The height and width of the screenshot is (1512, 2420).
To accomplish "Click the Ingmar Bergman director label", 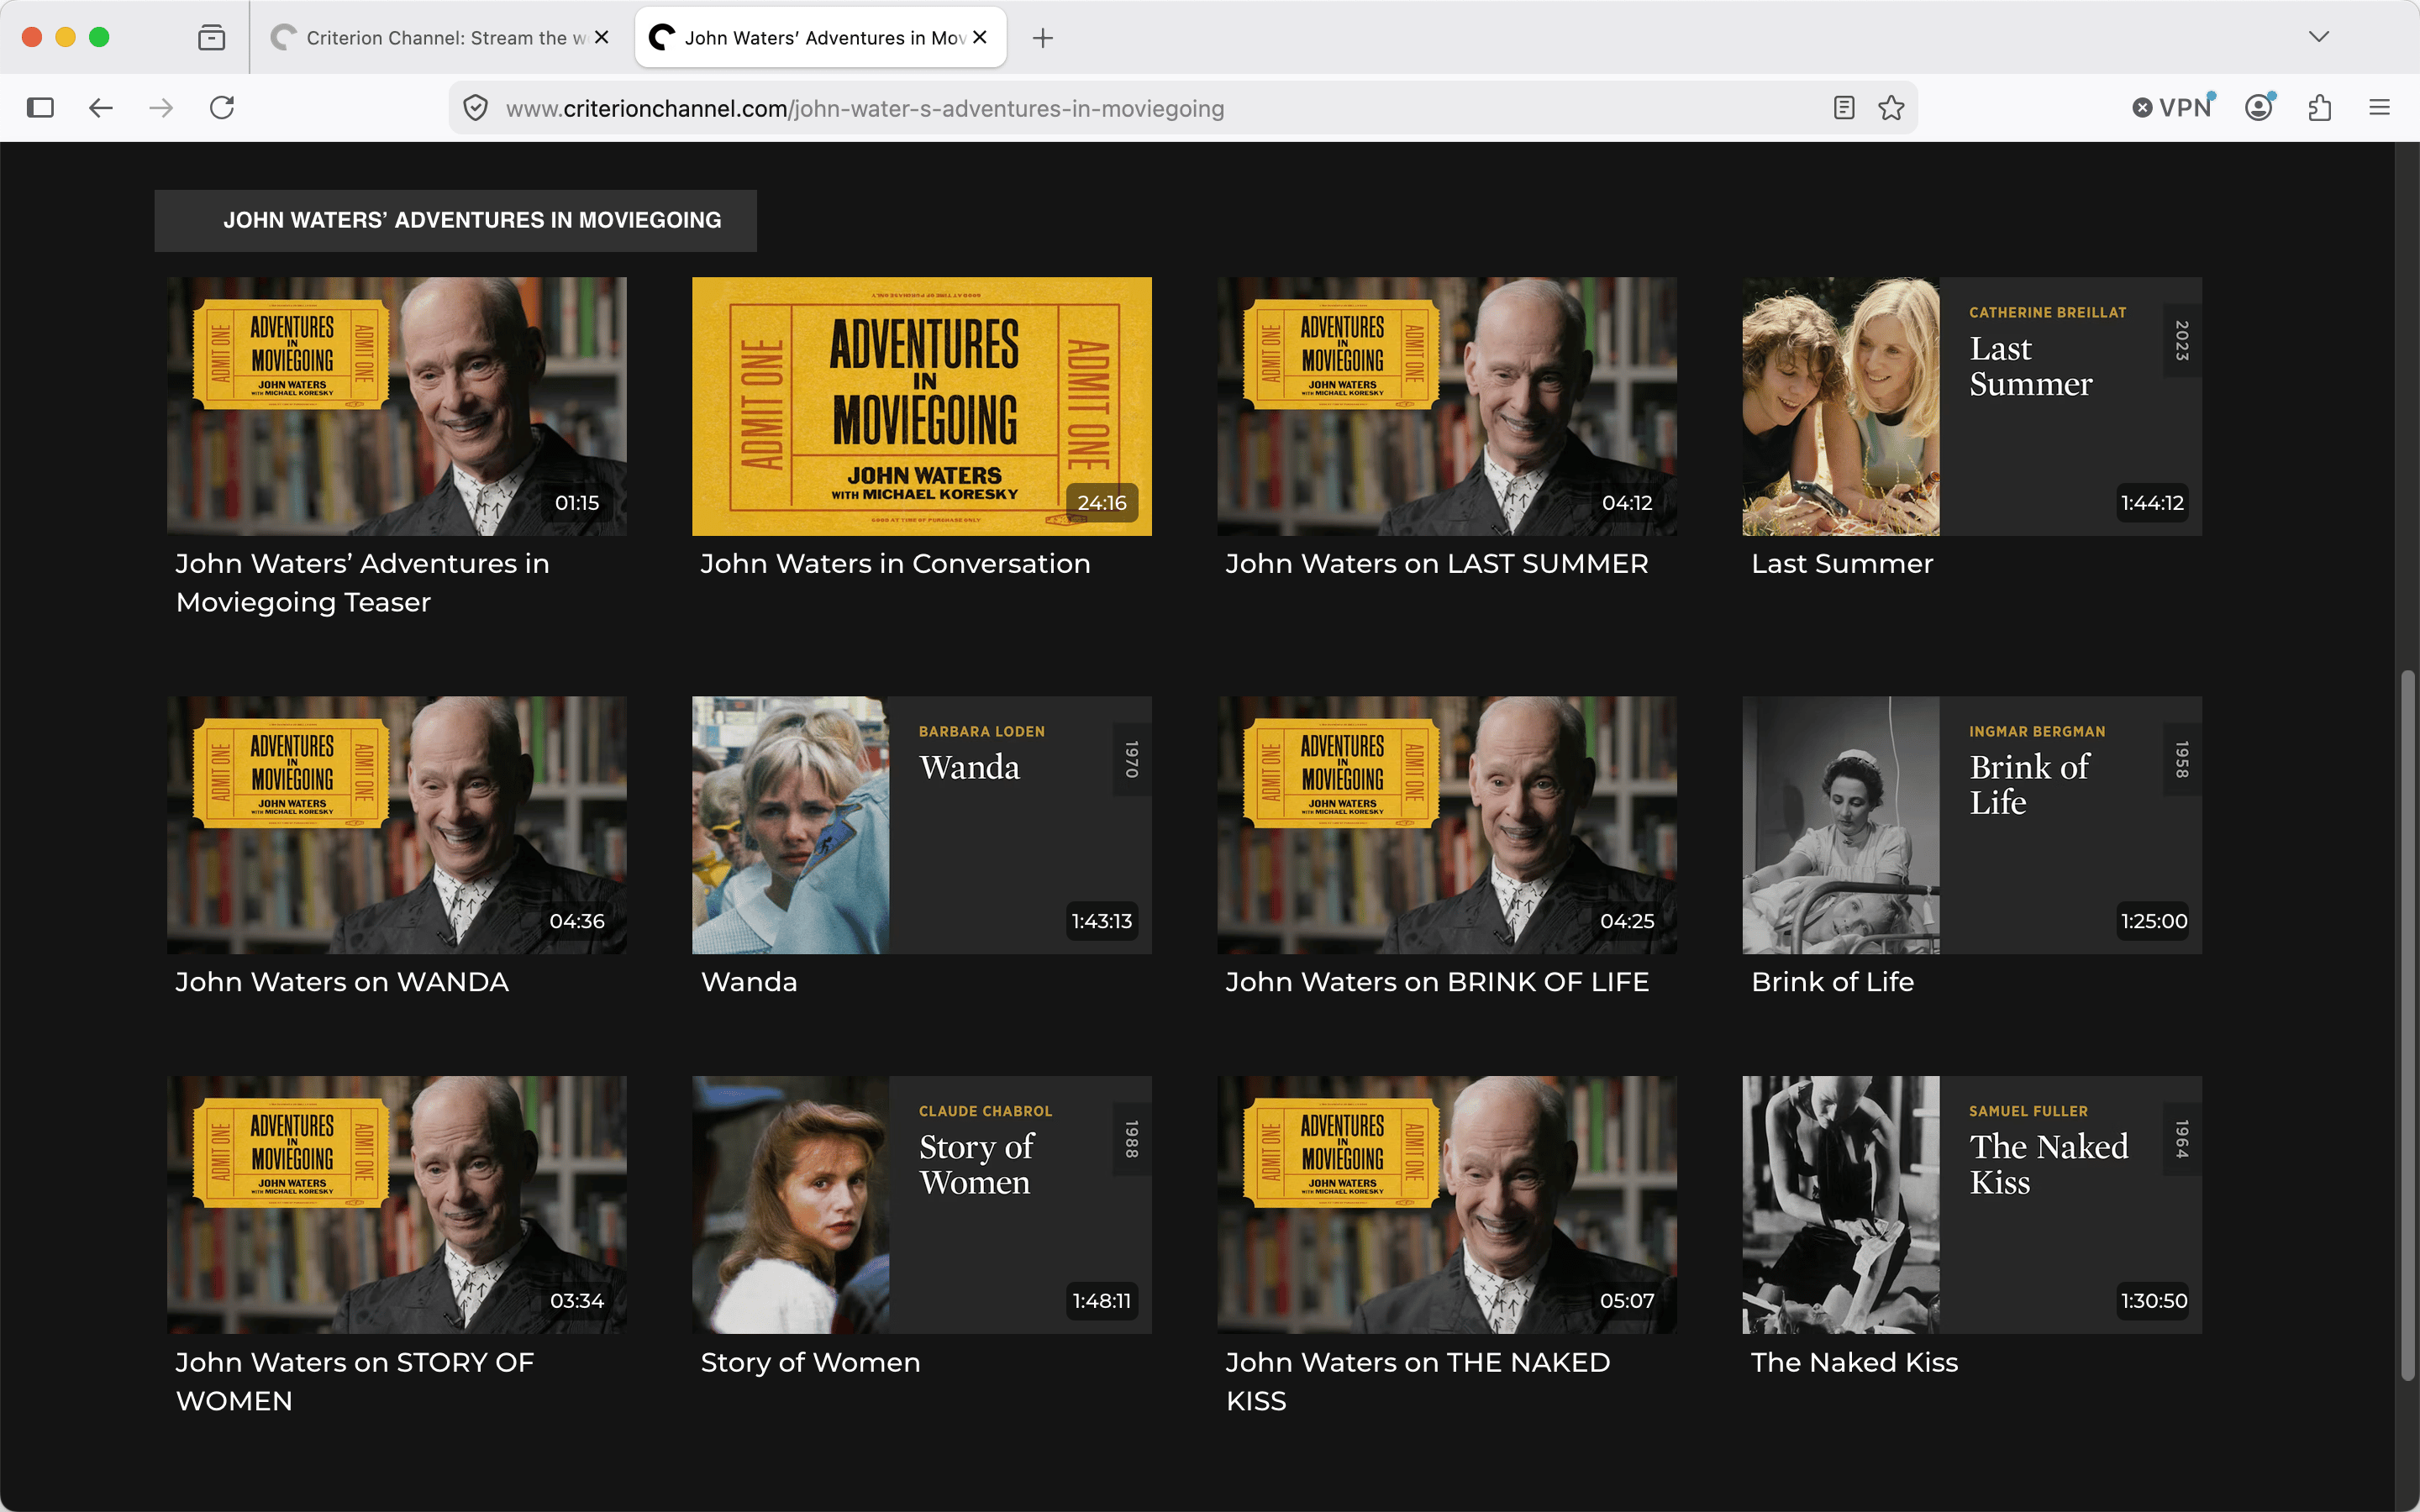I will point(2037,732).
